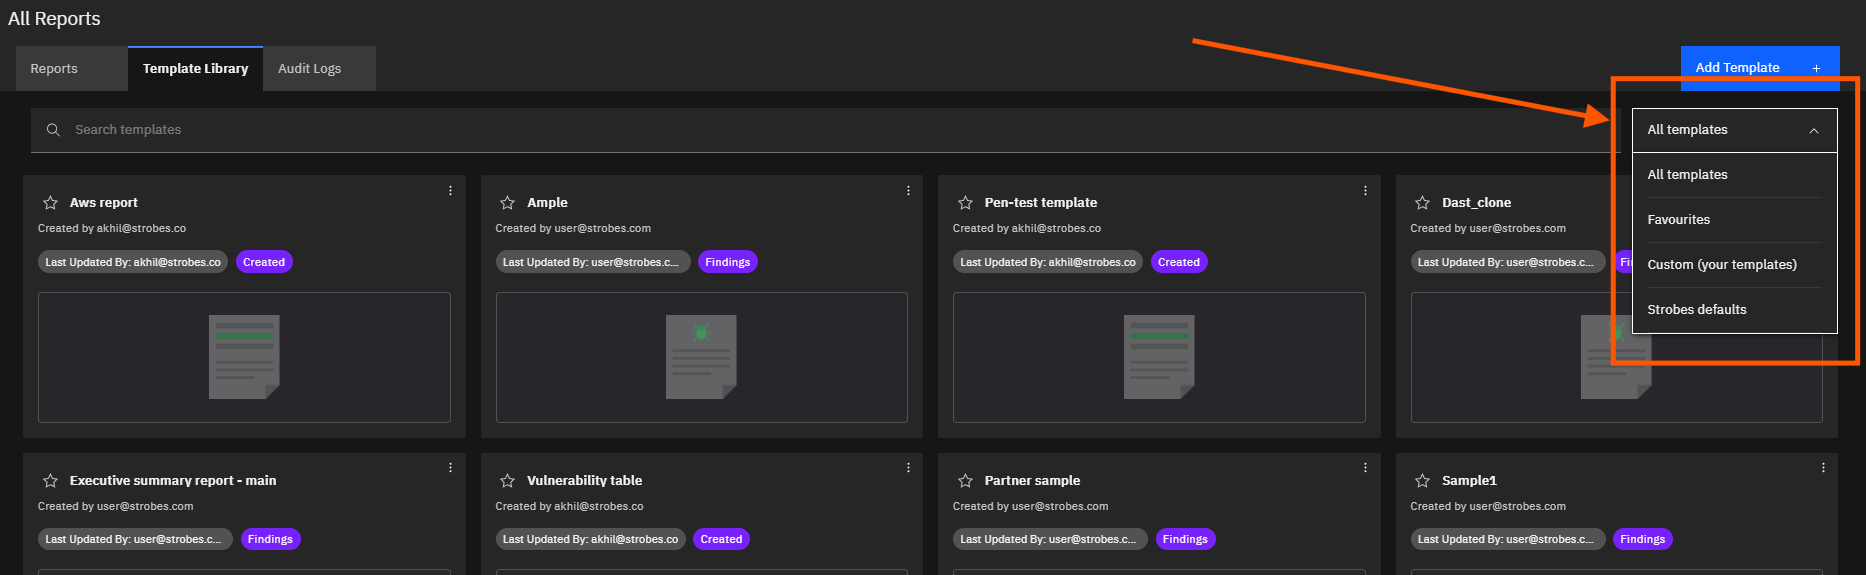Viewport: 1866px width, 575px height.
Task: Click Created by user@strobes.com on Ample
Action: coord(573,229)
